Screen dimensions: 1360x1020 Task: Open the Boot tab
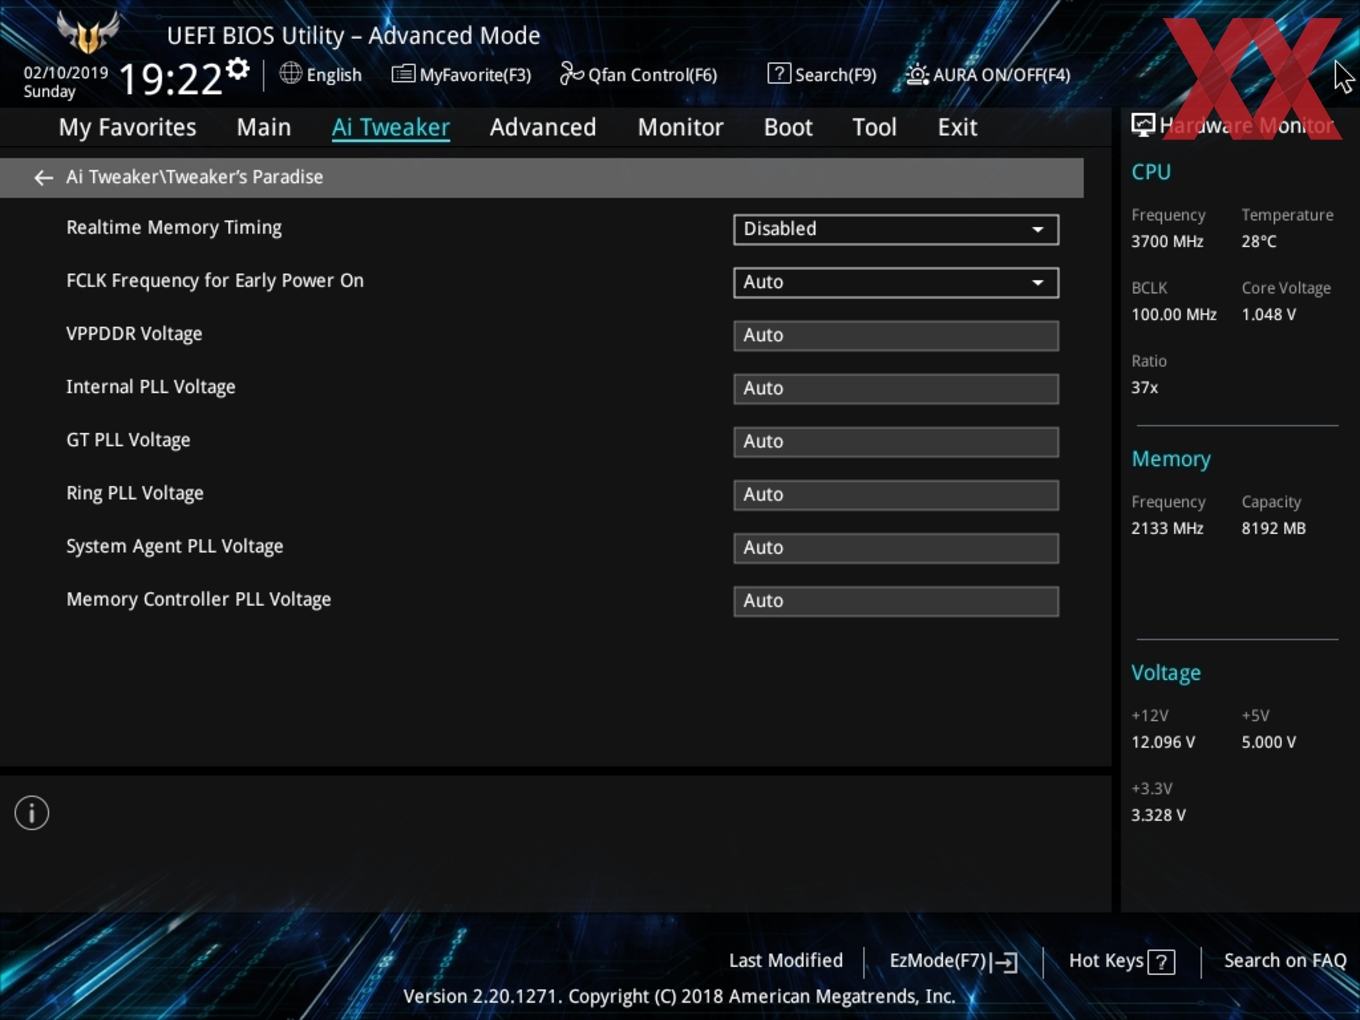788,128
